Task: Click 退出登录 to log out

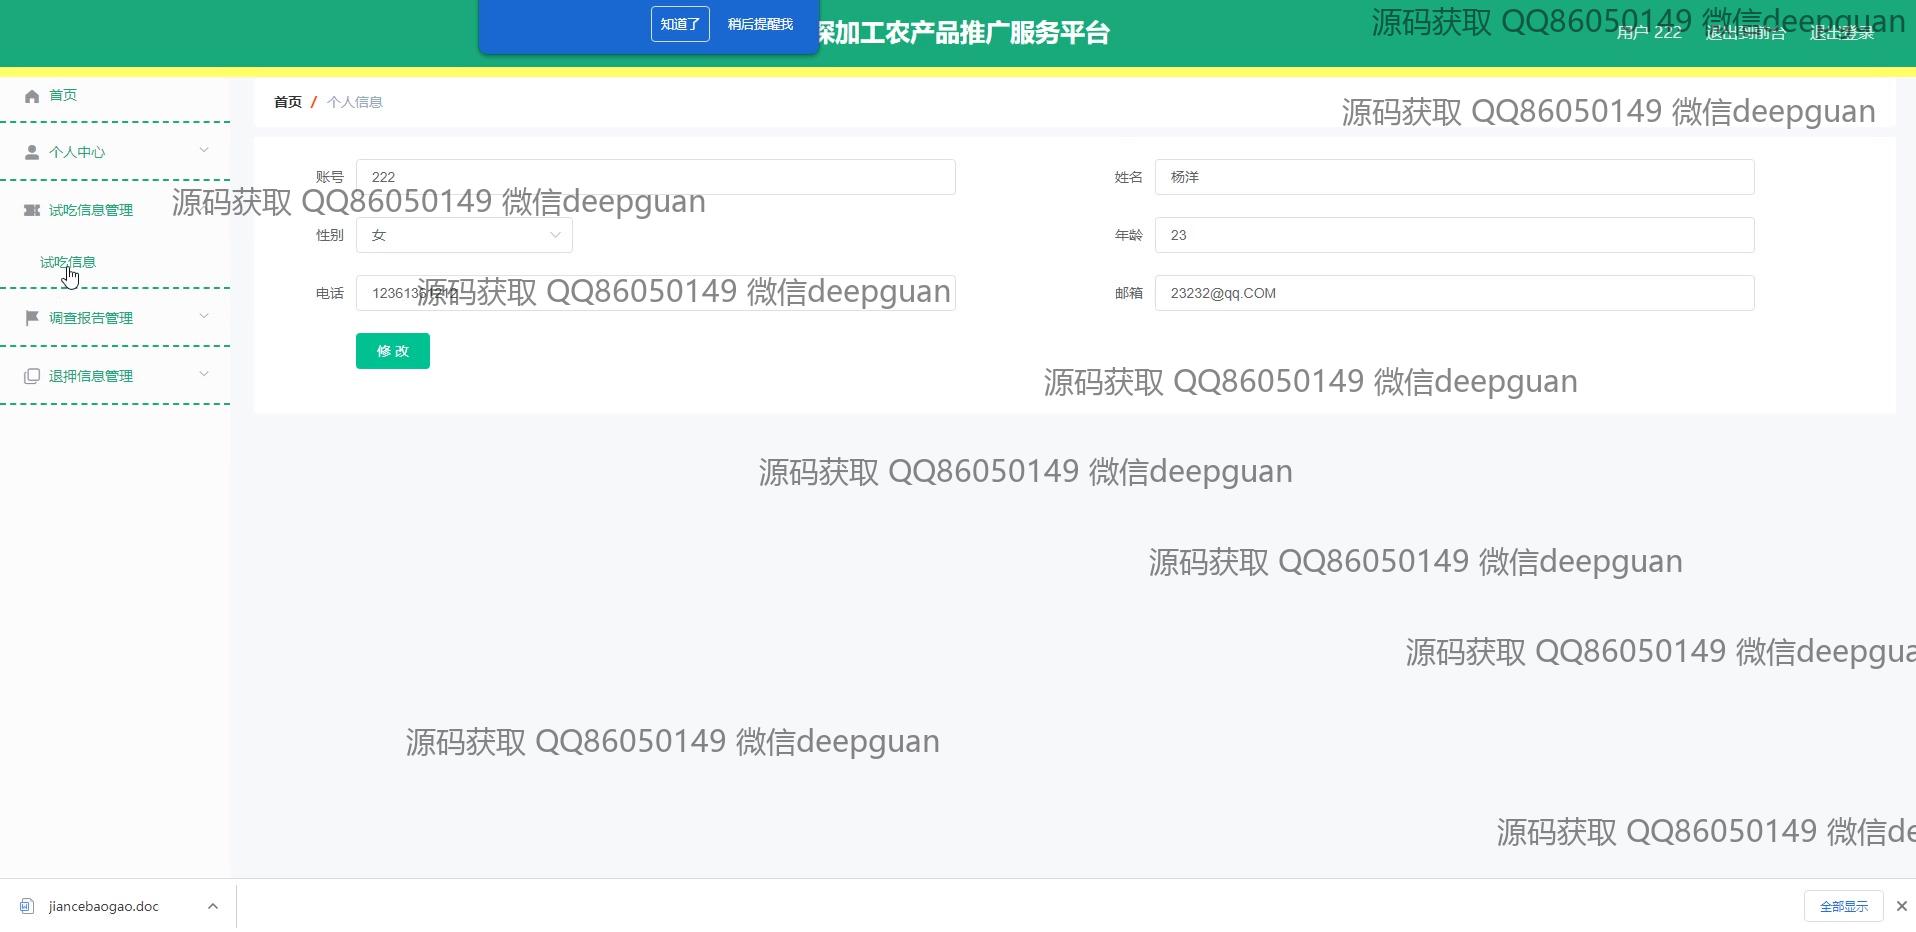Action: coord(1842,33)
